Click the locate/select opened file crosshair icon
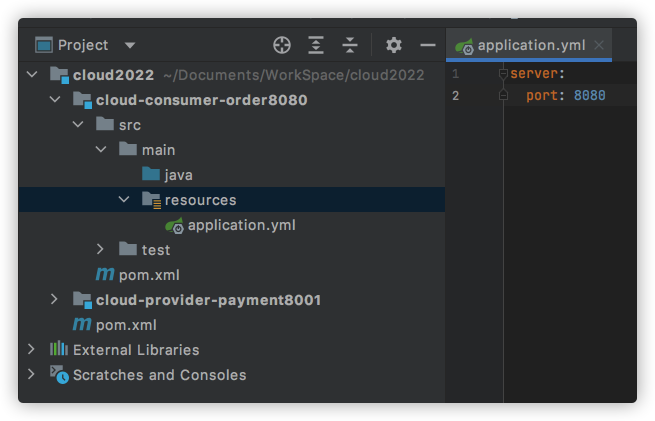 click(x=282, y=45)
